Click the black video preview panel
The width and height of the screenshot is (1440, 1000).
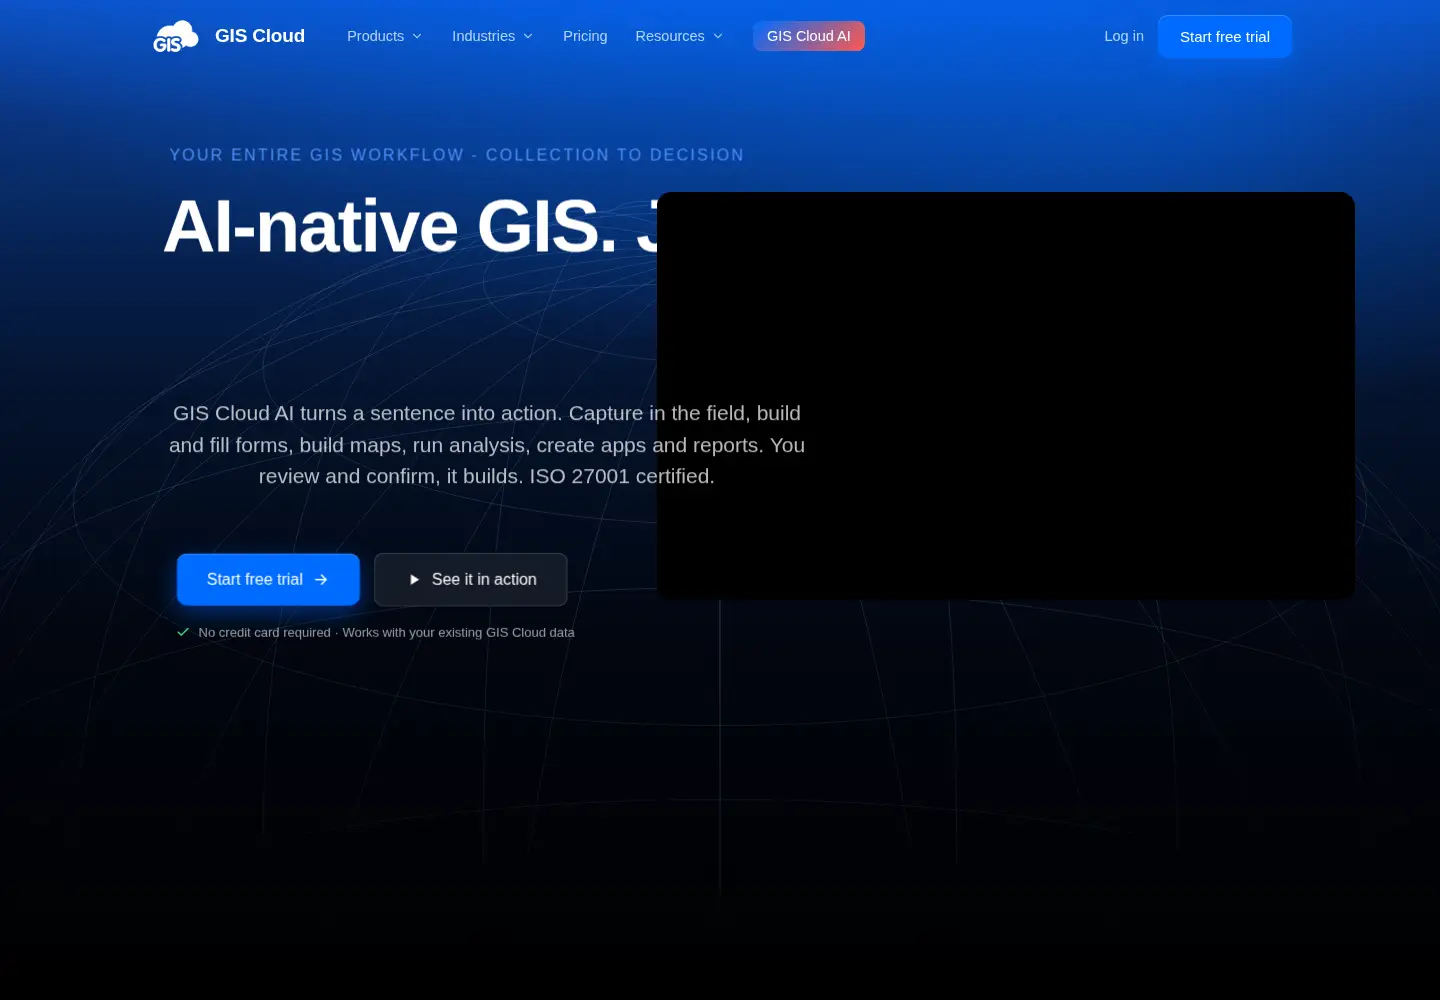[1006, 396]
